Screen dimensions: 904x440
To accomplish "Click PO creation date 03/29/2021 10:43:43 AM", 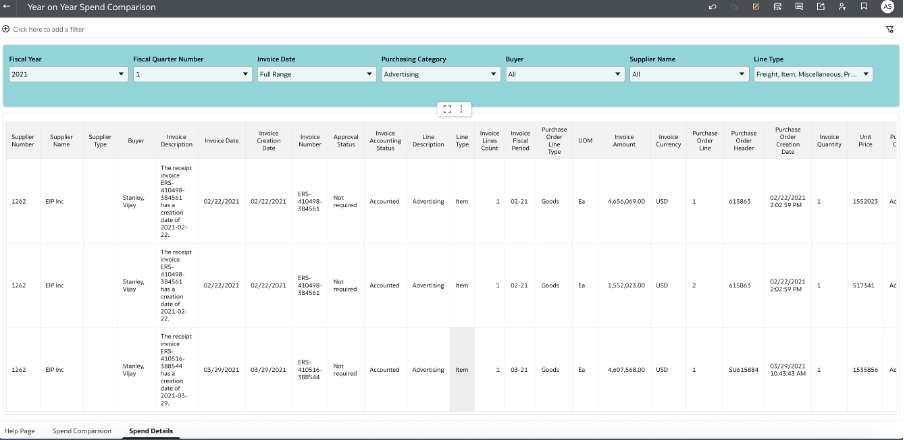I will coord(788,370).
